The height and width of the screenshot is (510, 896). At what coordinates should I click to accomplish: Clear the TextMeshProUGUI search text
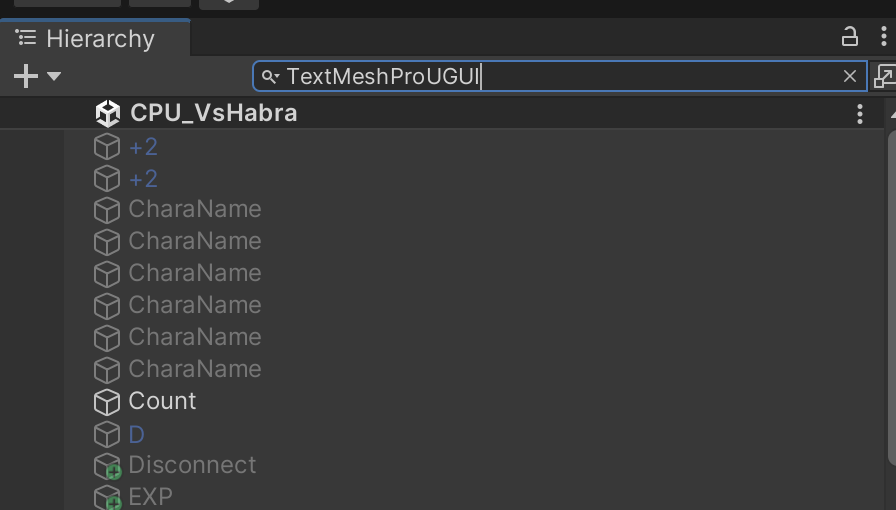[x=850, y=76]
